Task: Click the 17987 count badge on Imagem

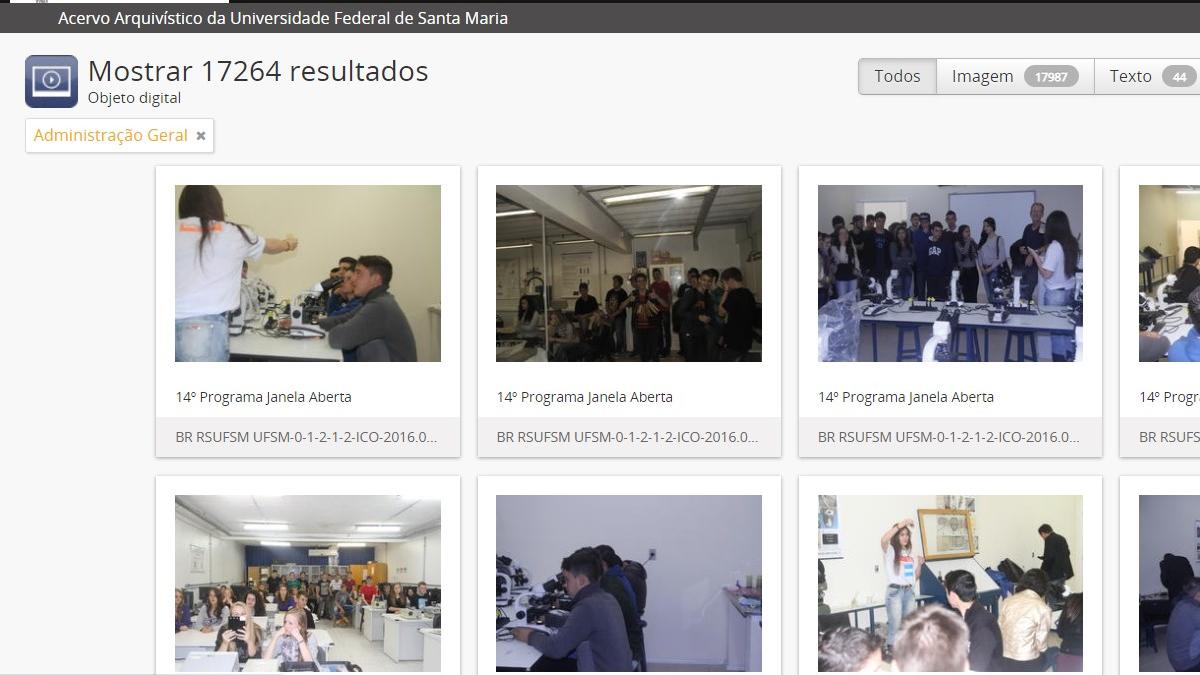Action: point(1050,77)
